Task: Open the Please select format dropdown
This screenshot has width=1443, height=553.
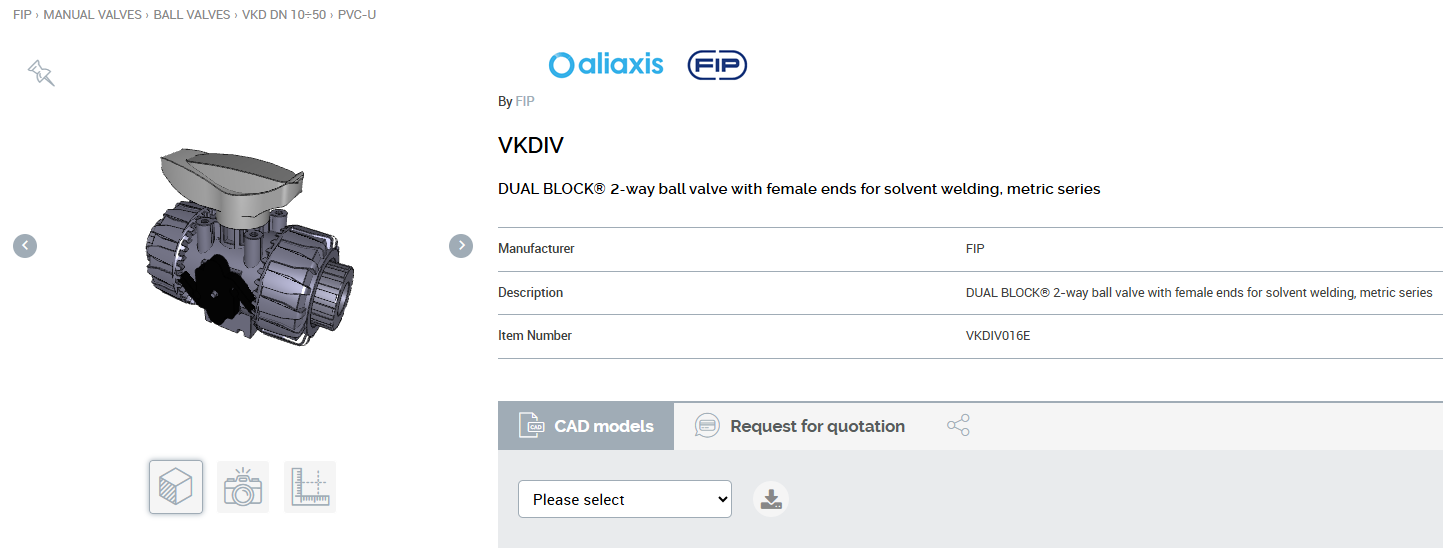Action: pos(625,499)
